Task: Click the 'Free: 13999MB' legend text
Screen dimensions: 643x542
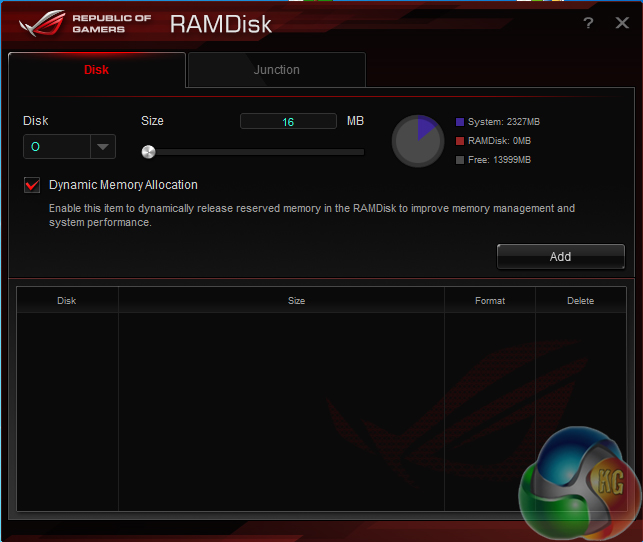Action: click(x=499, y=160)
